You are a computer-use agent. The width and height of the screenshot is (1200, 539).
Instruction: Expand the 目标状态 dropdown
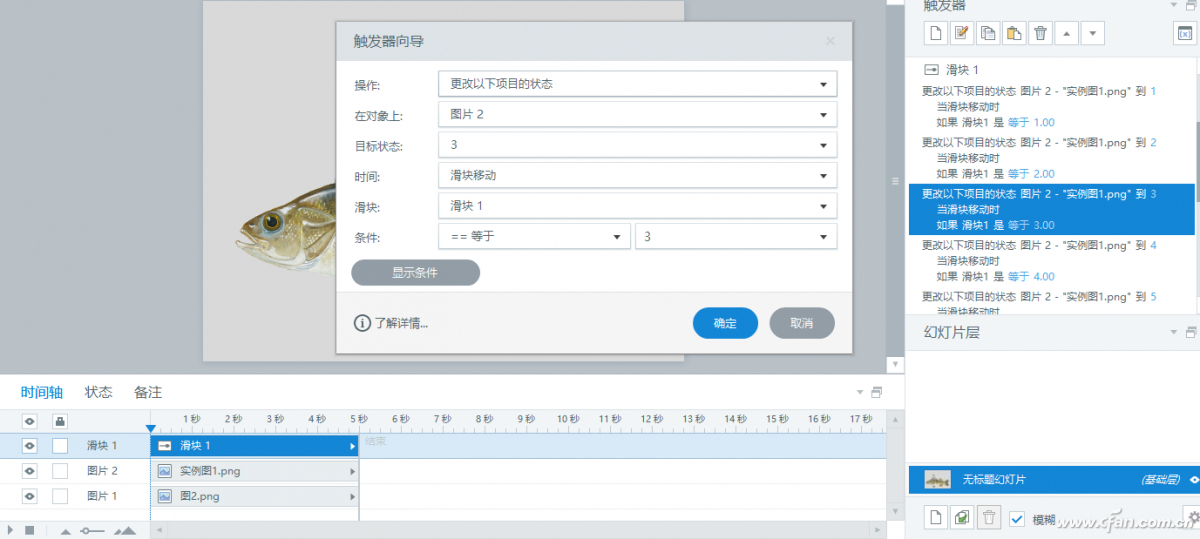[x=637, y=145]
